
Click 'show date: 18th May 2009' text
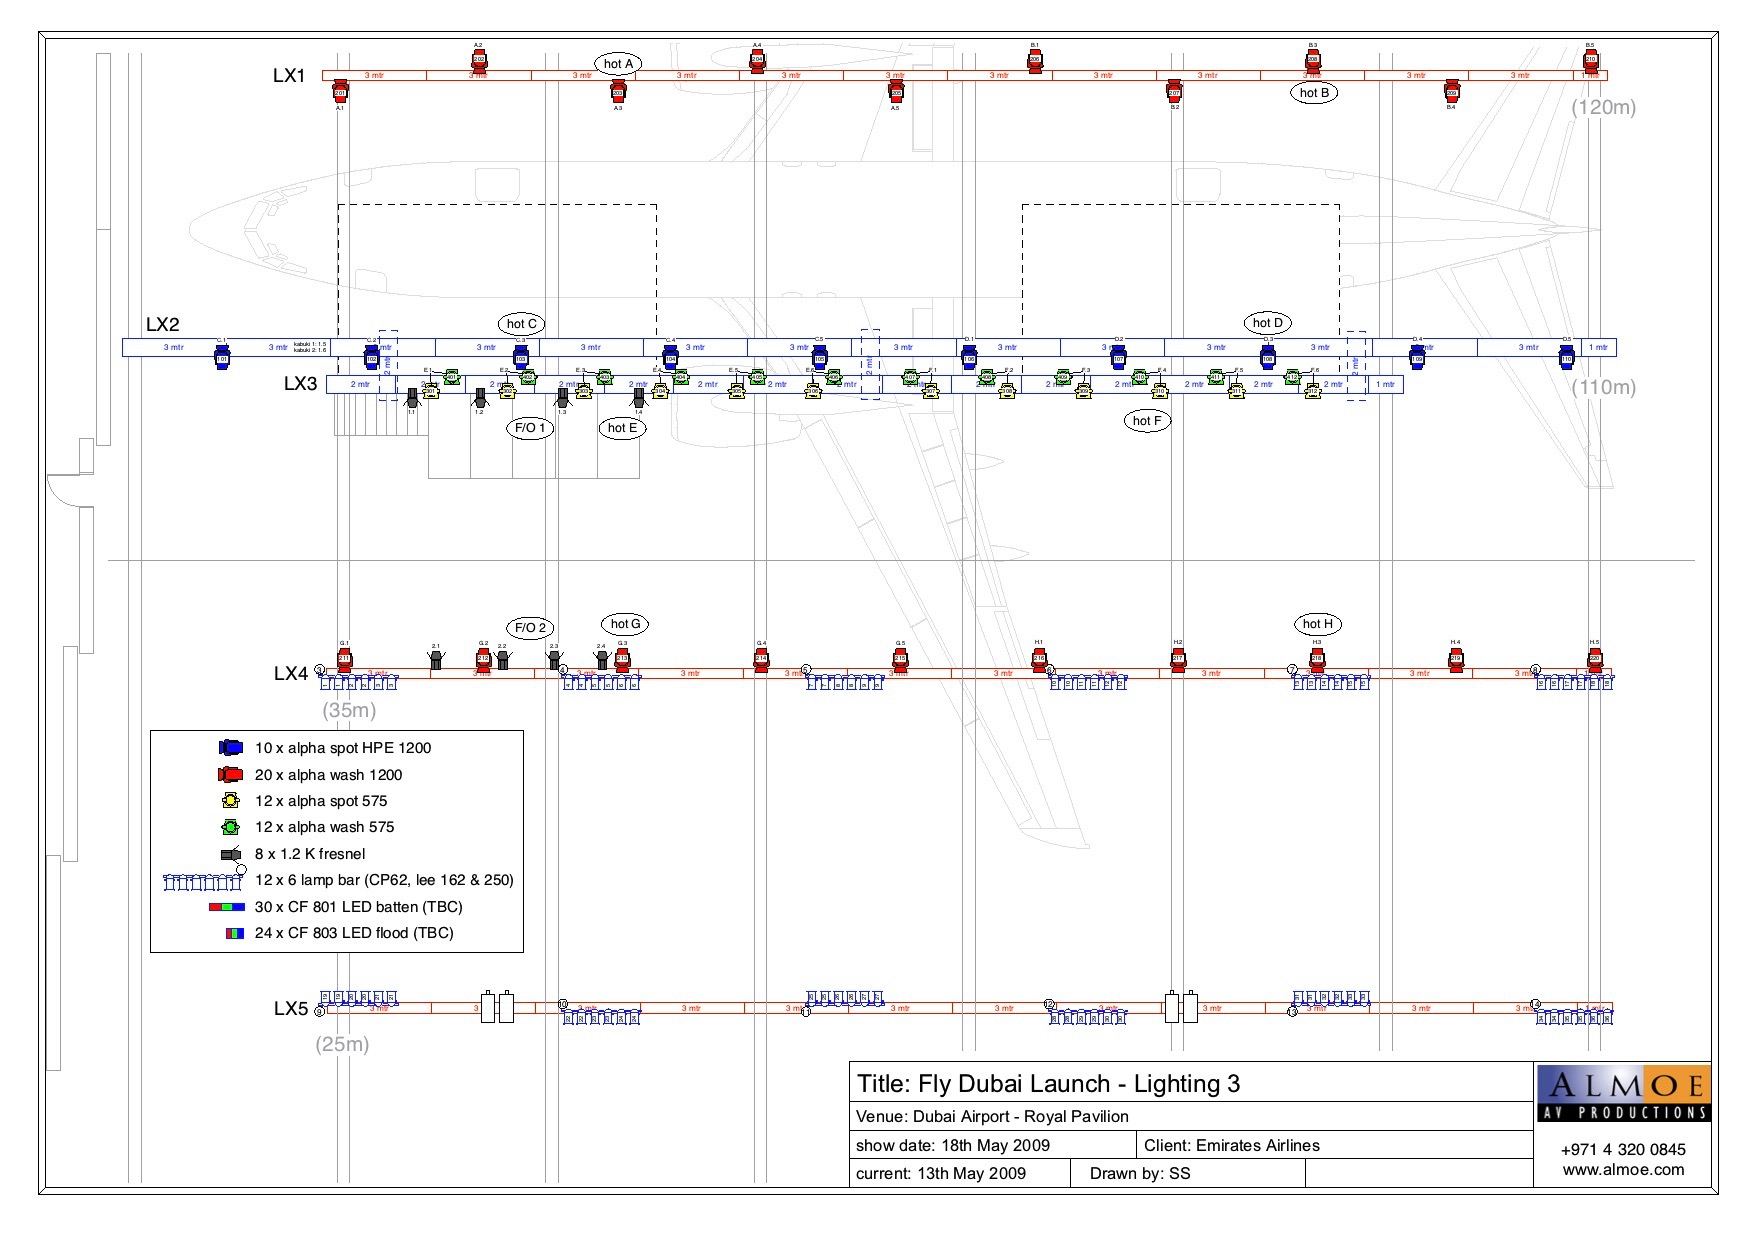coord(953,1145)
